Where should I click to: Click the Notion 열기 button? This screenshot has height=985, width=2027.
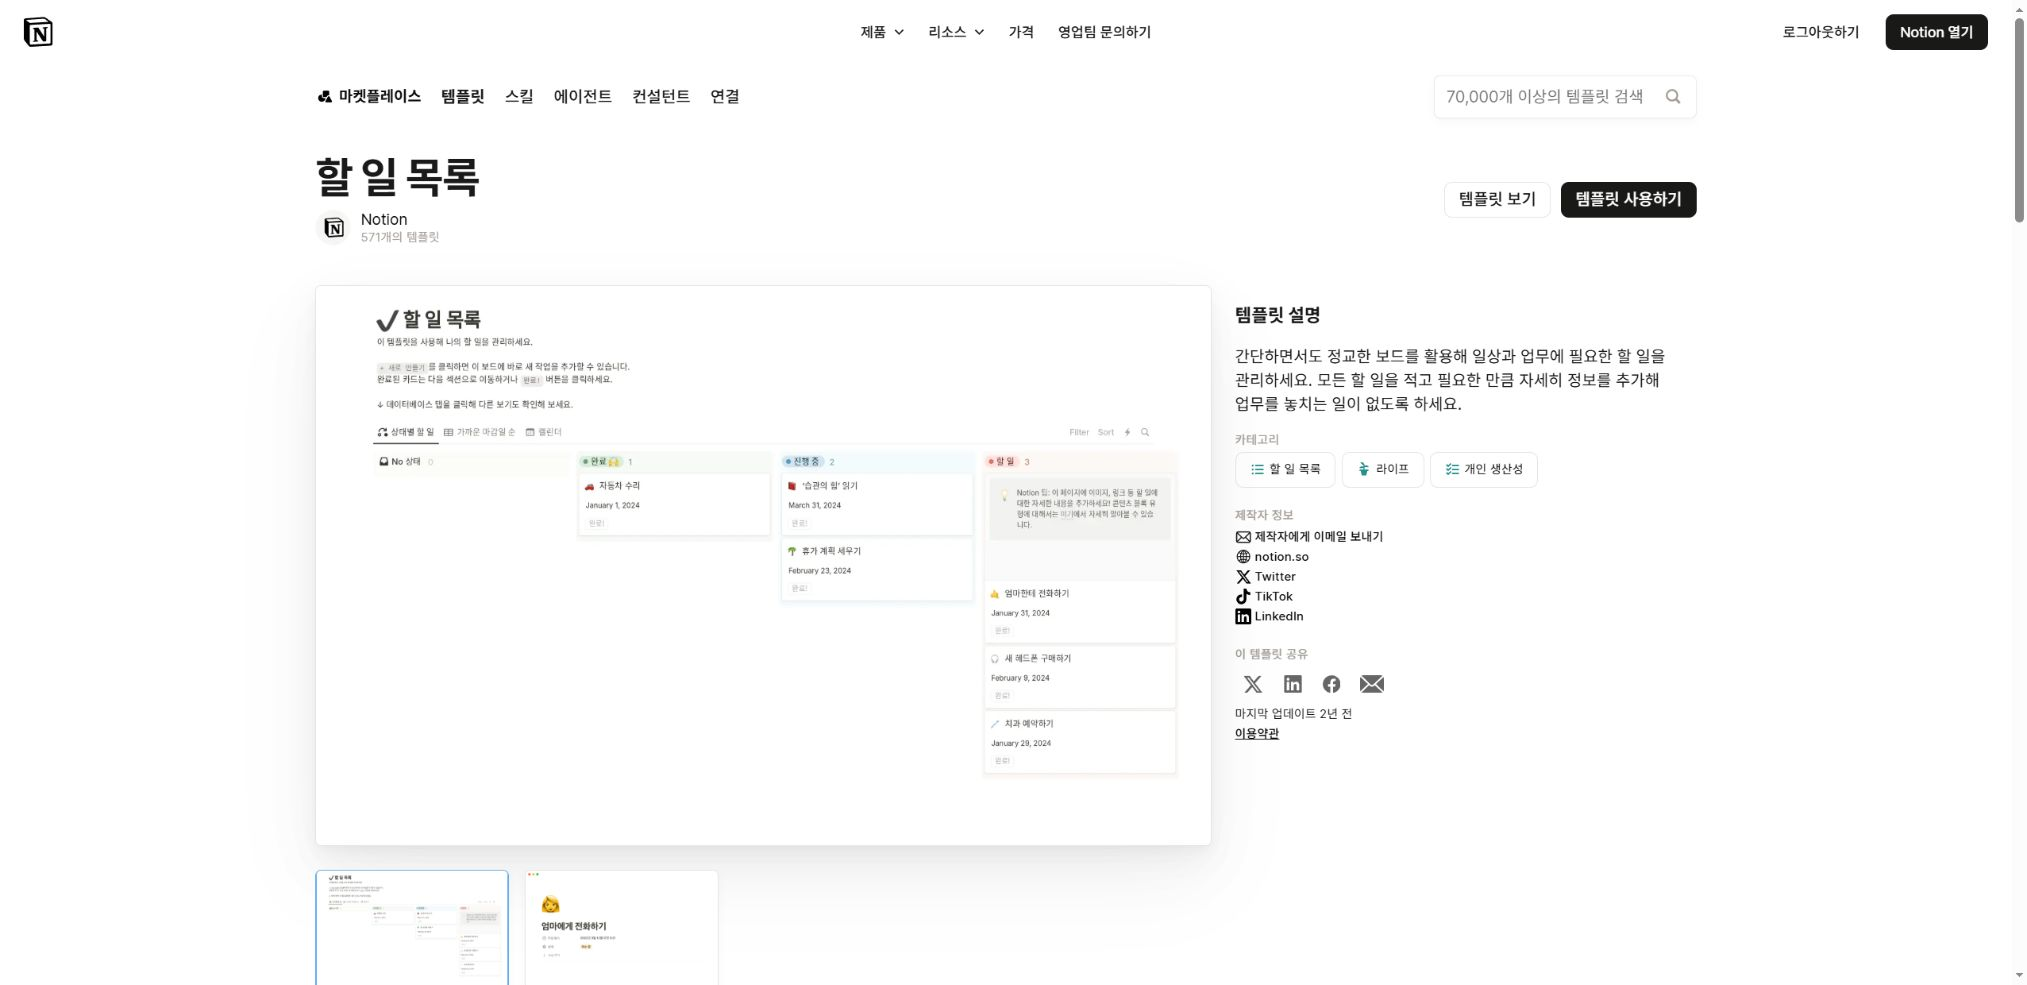coord(1936,32)
